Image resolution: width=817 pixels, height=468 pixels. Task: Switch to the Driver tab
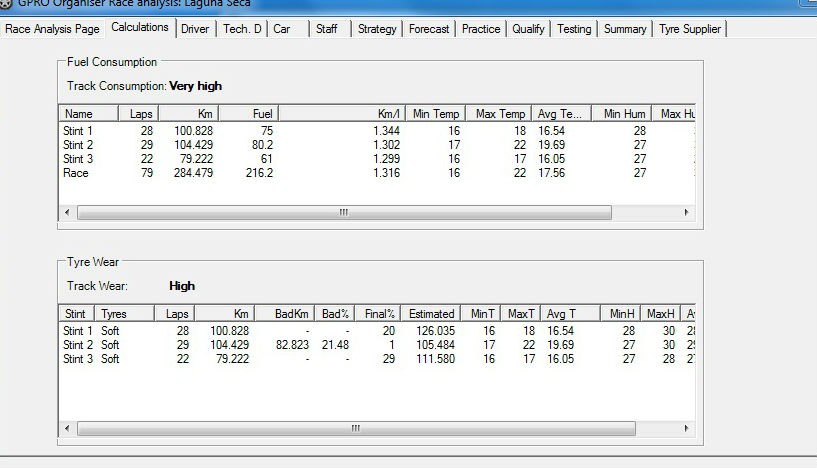pyautogui.click(x=195, y=29)
